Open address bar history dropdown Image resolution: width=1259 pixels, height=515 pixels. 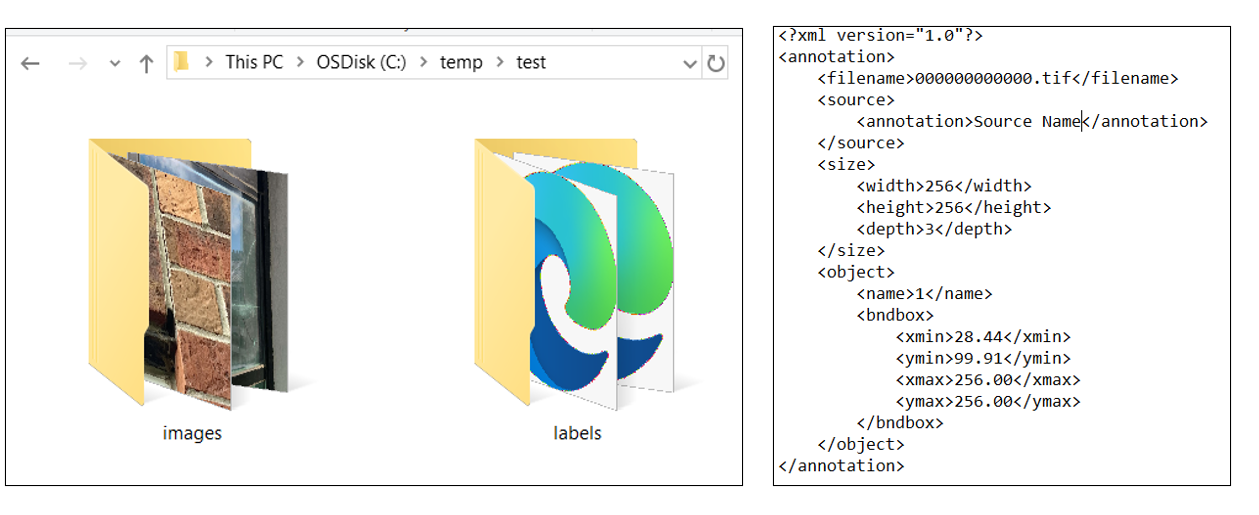(689, 63)
